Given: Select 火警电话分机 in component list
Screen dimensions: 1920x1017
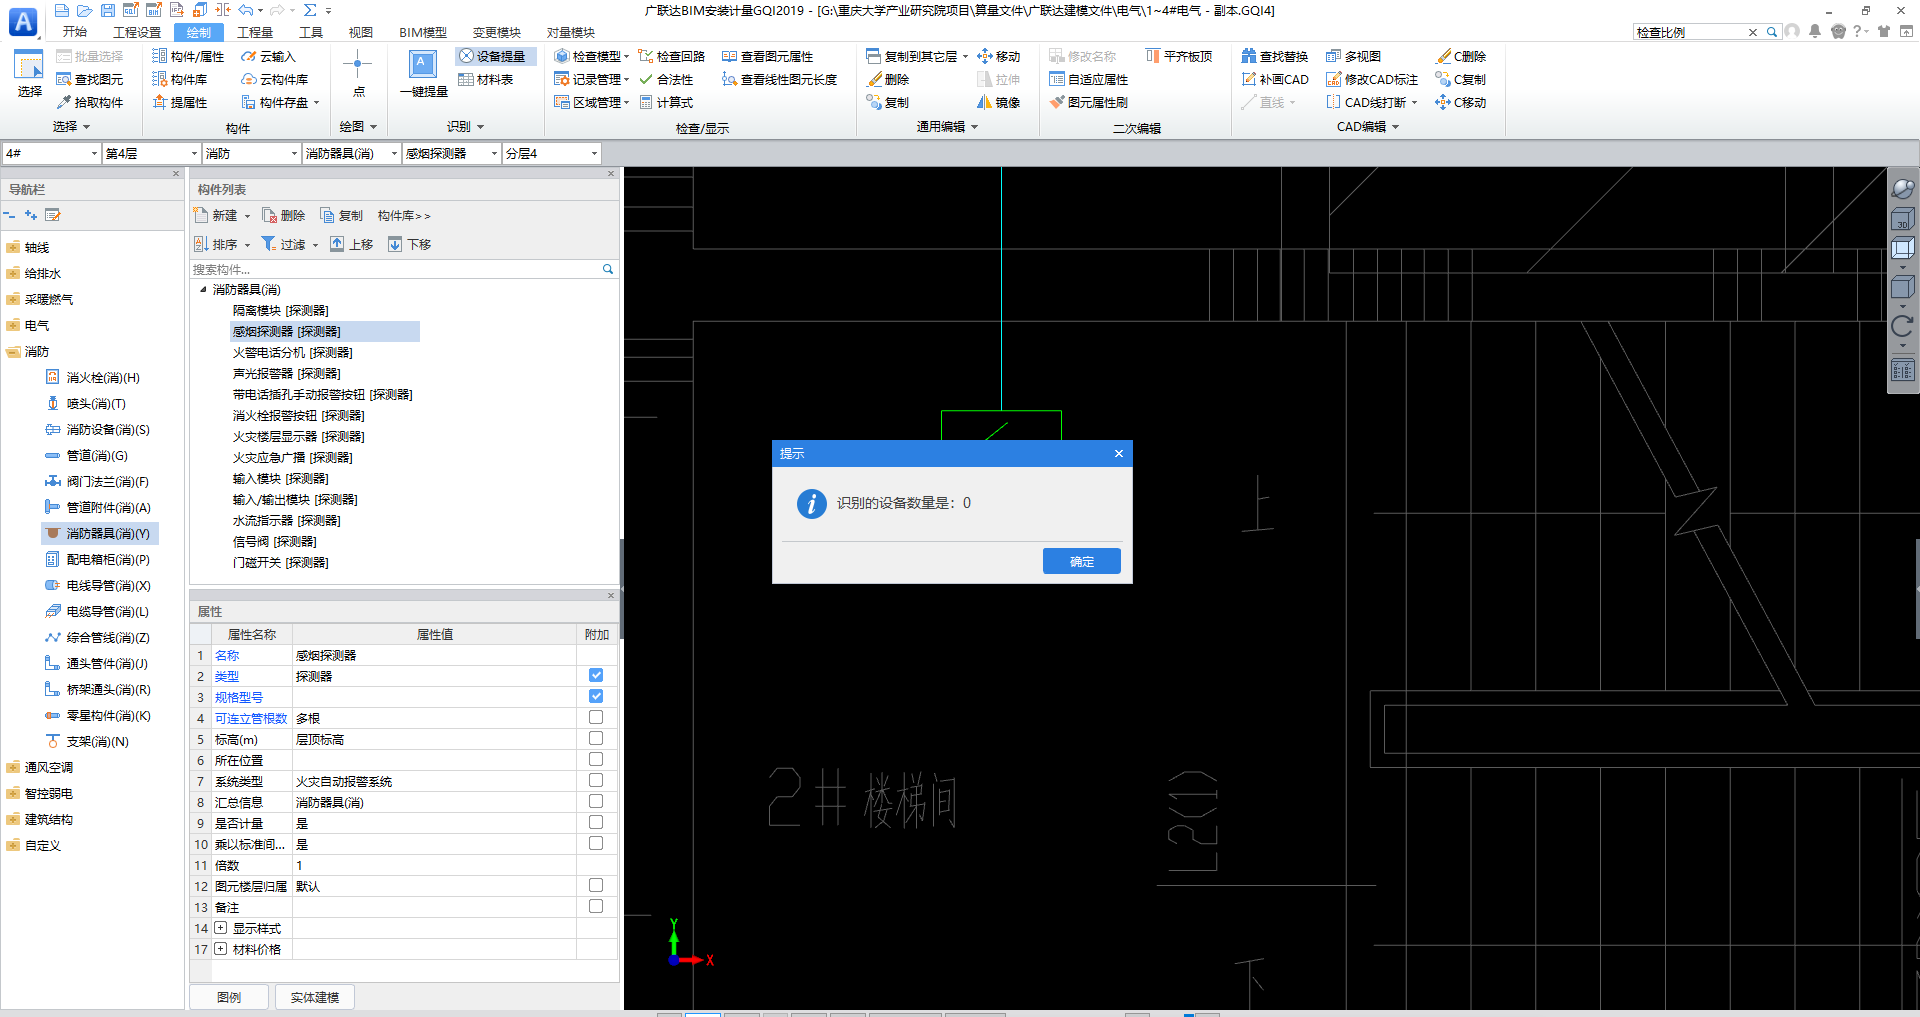Looking at the screenshot, I should tap(292, 353).
